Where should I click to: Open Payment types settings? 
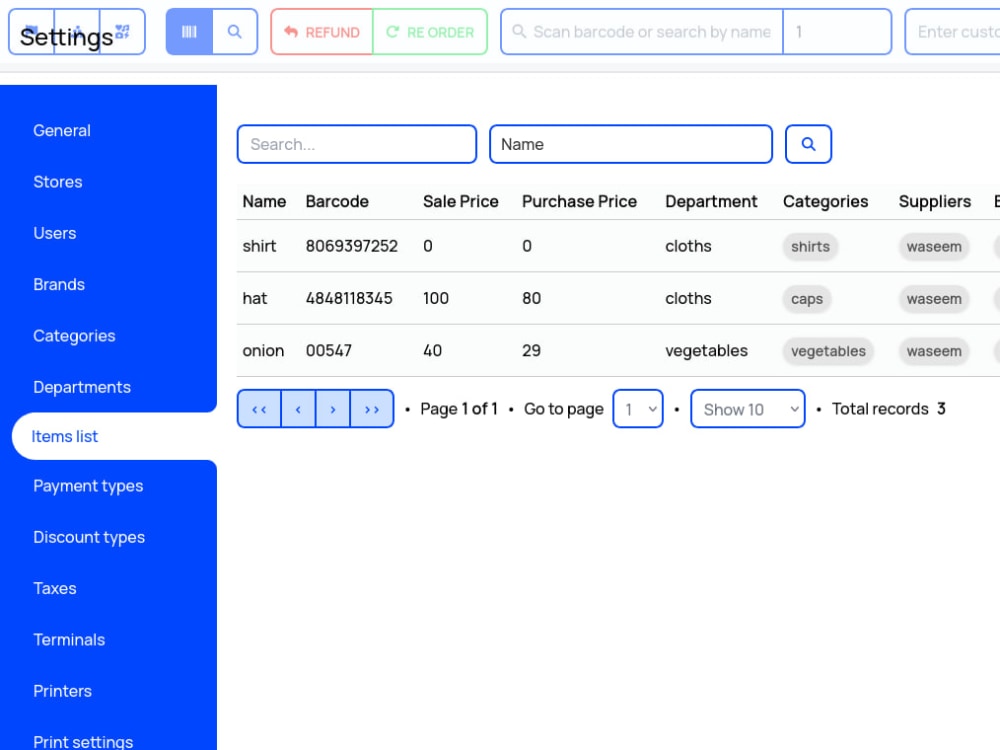click(88, 486)
